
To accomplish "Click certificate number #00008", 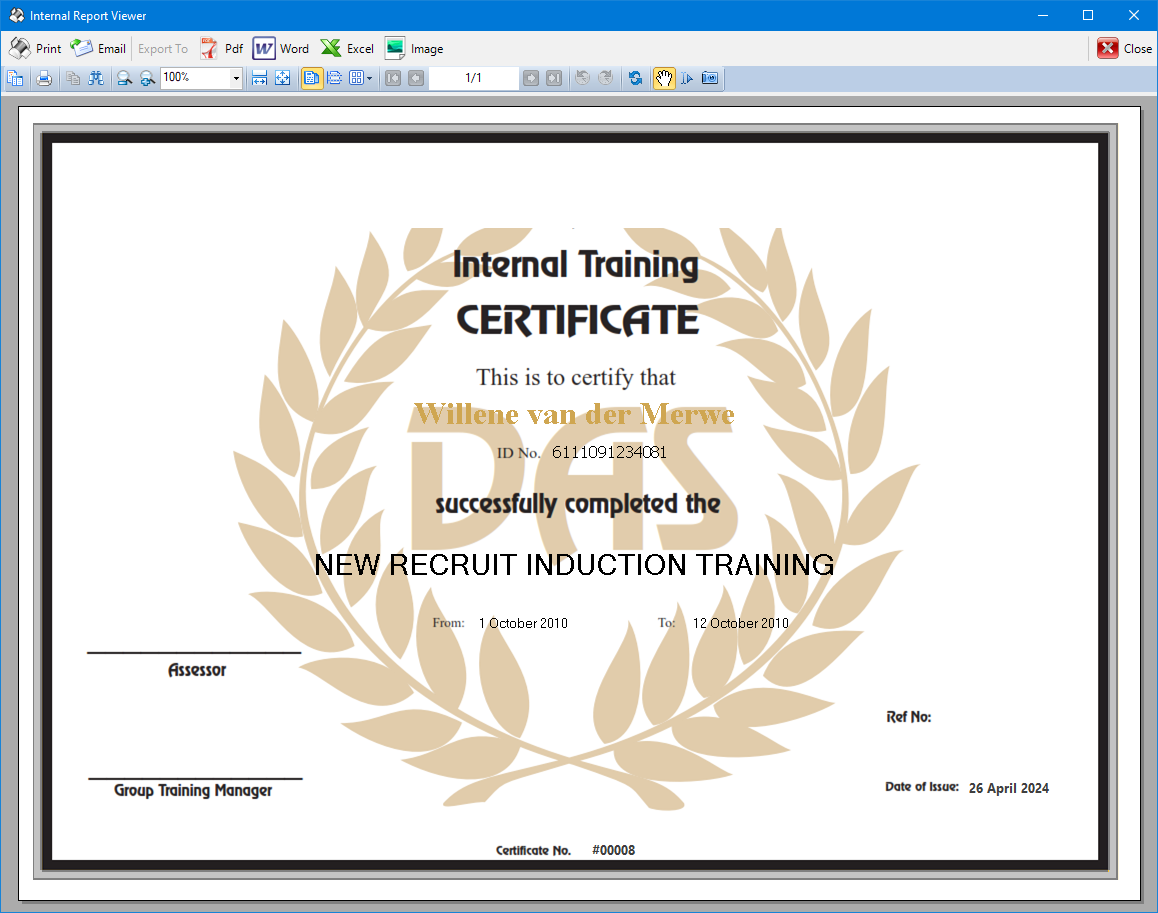I will [x=614, y=850].
